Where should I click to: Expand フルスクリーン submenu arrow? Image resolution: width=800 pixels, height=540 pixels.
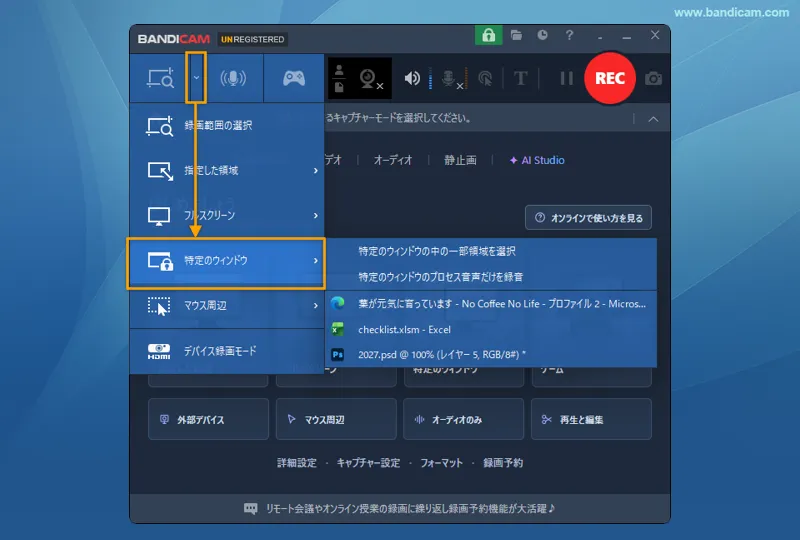pyautogui.click(x=316, y=215)
